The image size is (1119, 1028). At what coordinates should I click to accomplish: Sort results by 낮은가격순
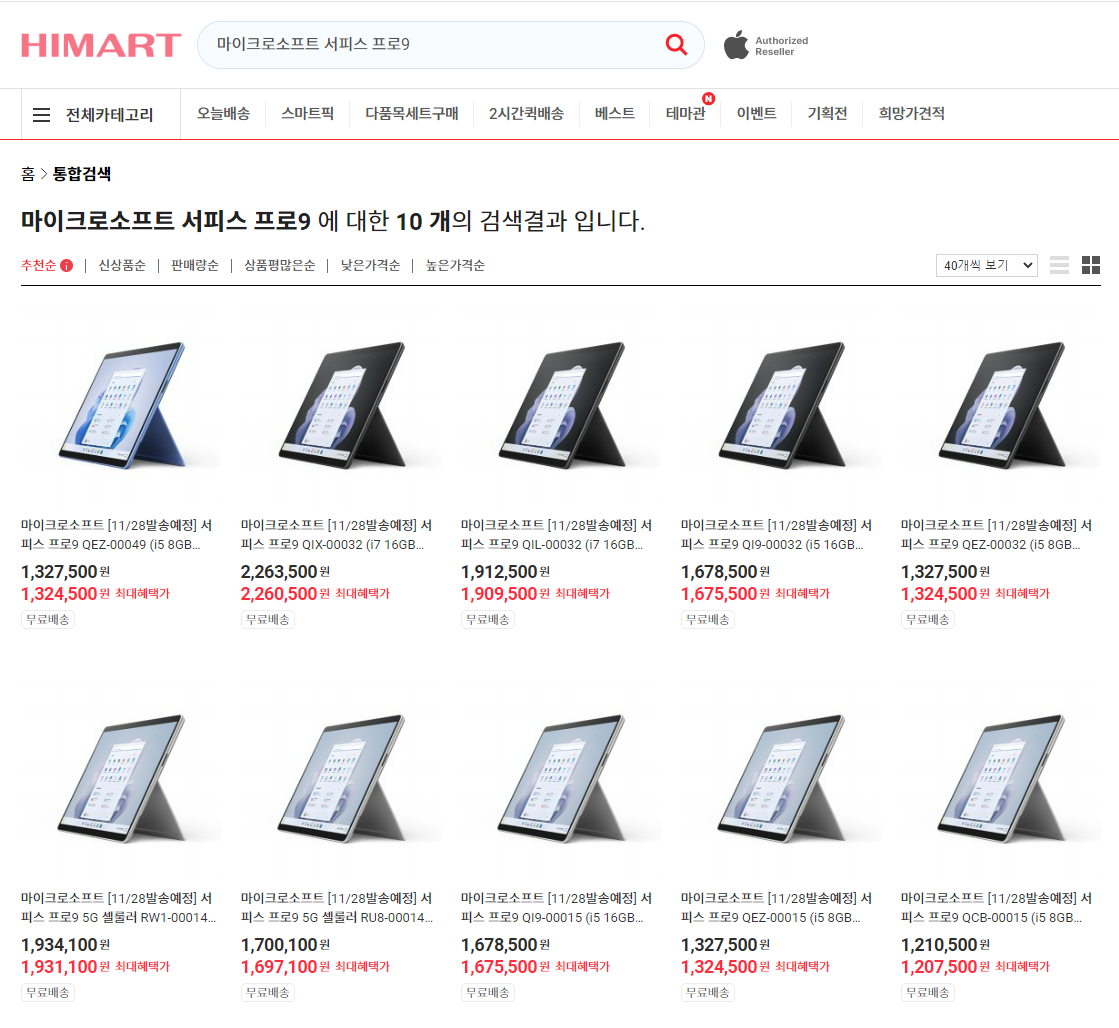[x=370, y=266]
